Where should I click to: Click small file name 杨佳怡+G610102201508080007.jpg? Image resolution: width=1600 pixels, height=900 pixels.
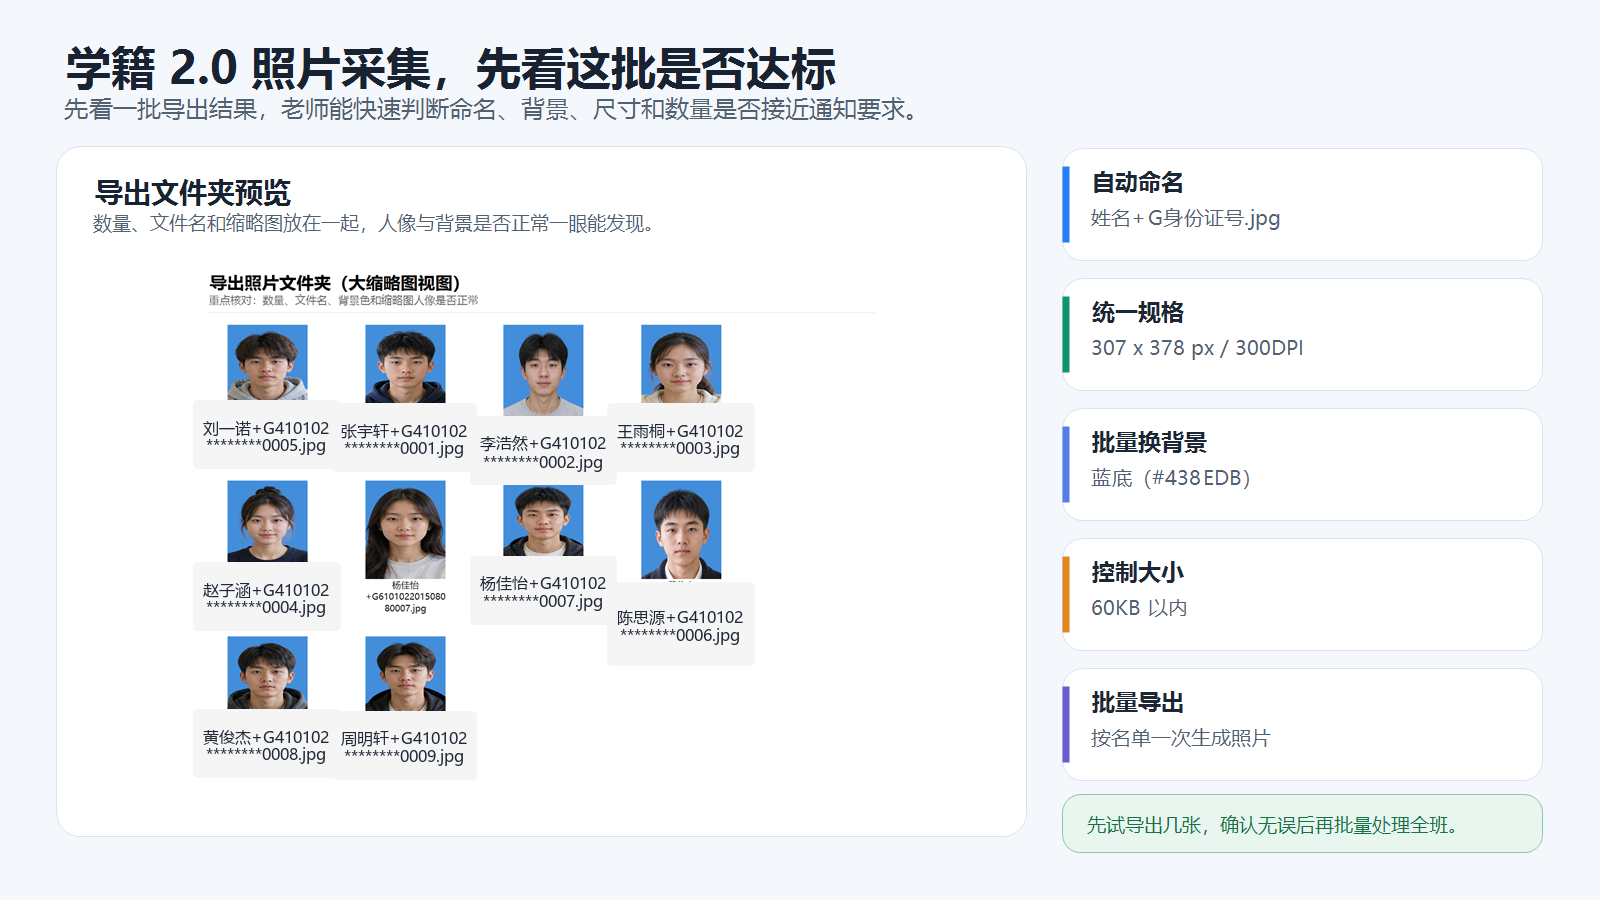405,597
